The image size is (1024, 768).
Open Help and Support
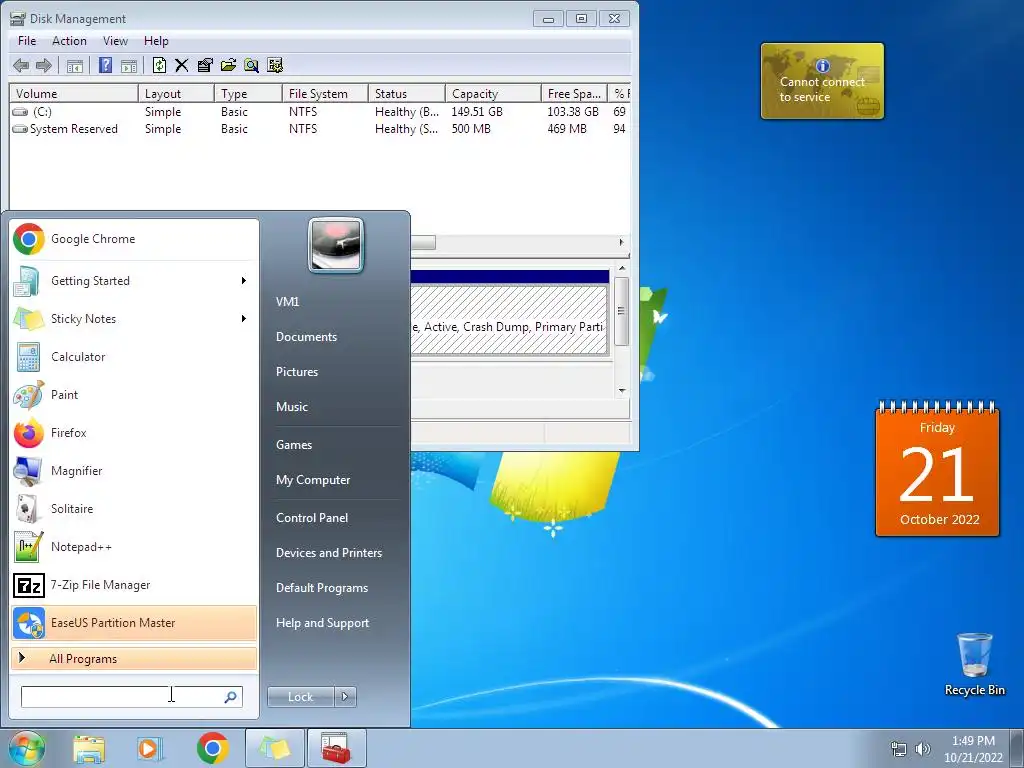(x=322, y=623)
